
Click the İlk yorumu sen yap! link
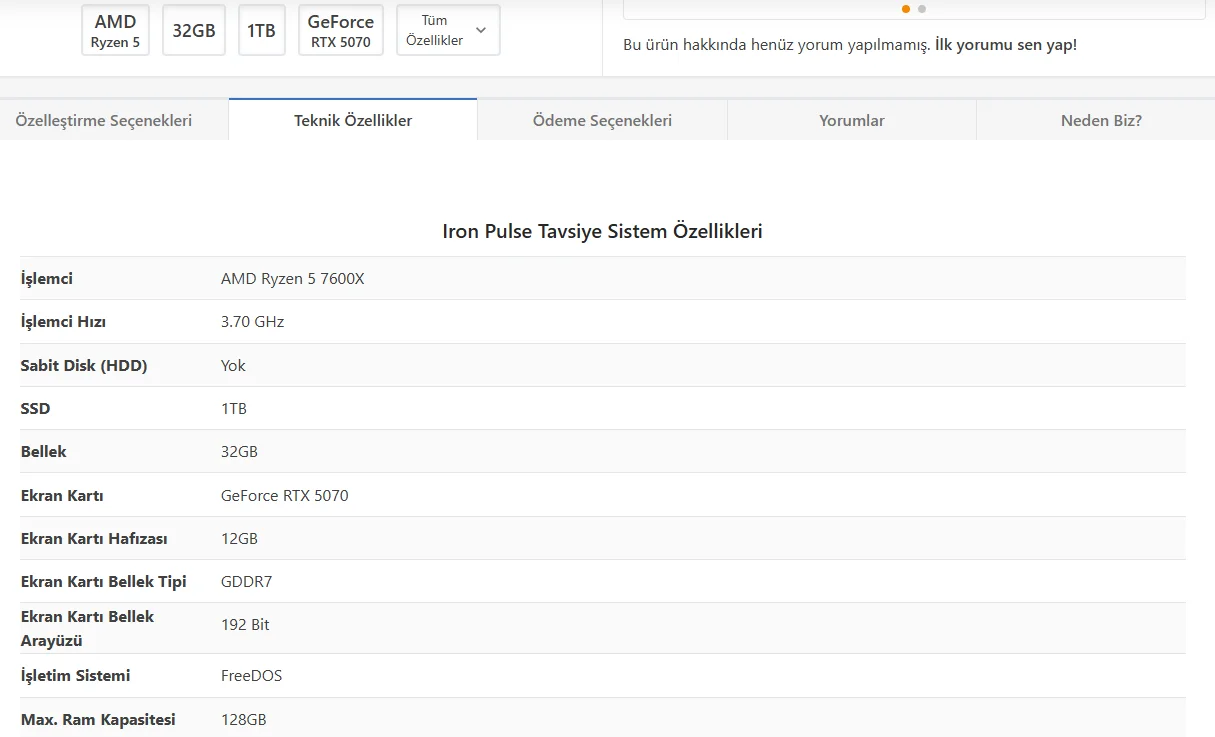(x=1006, y=45)
